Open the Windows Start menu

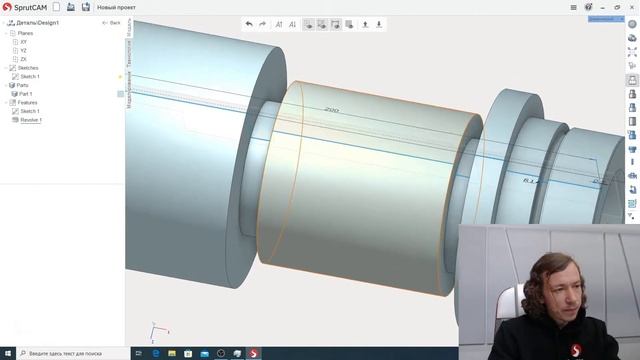pos(8,353)
